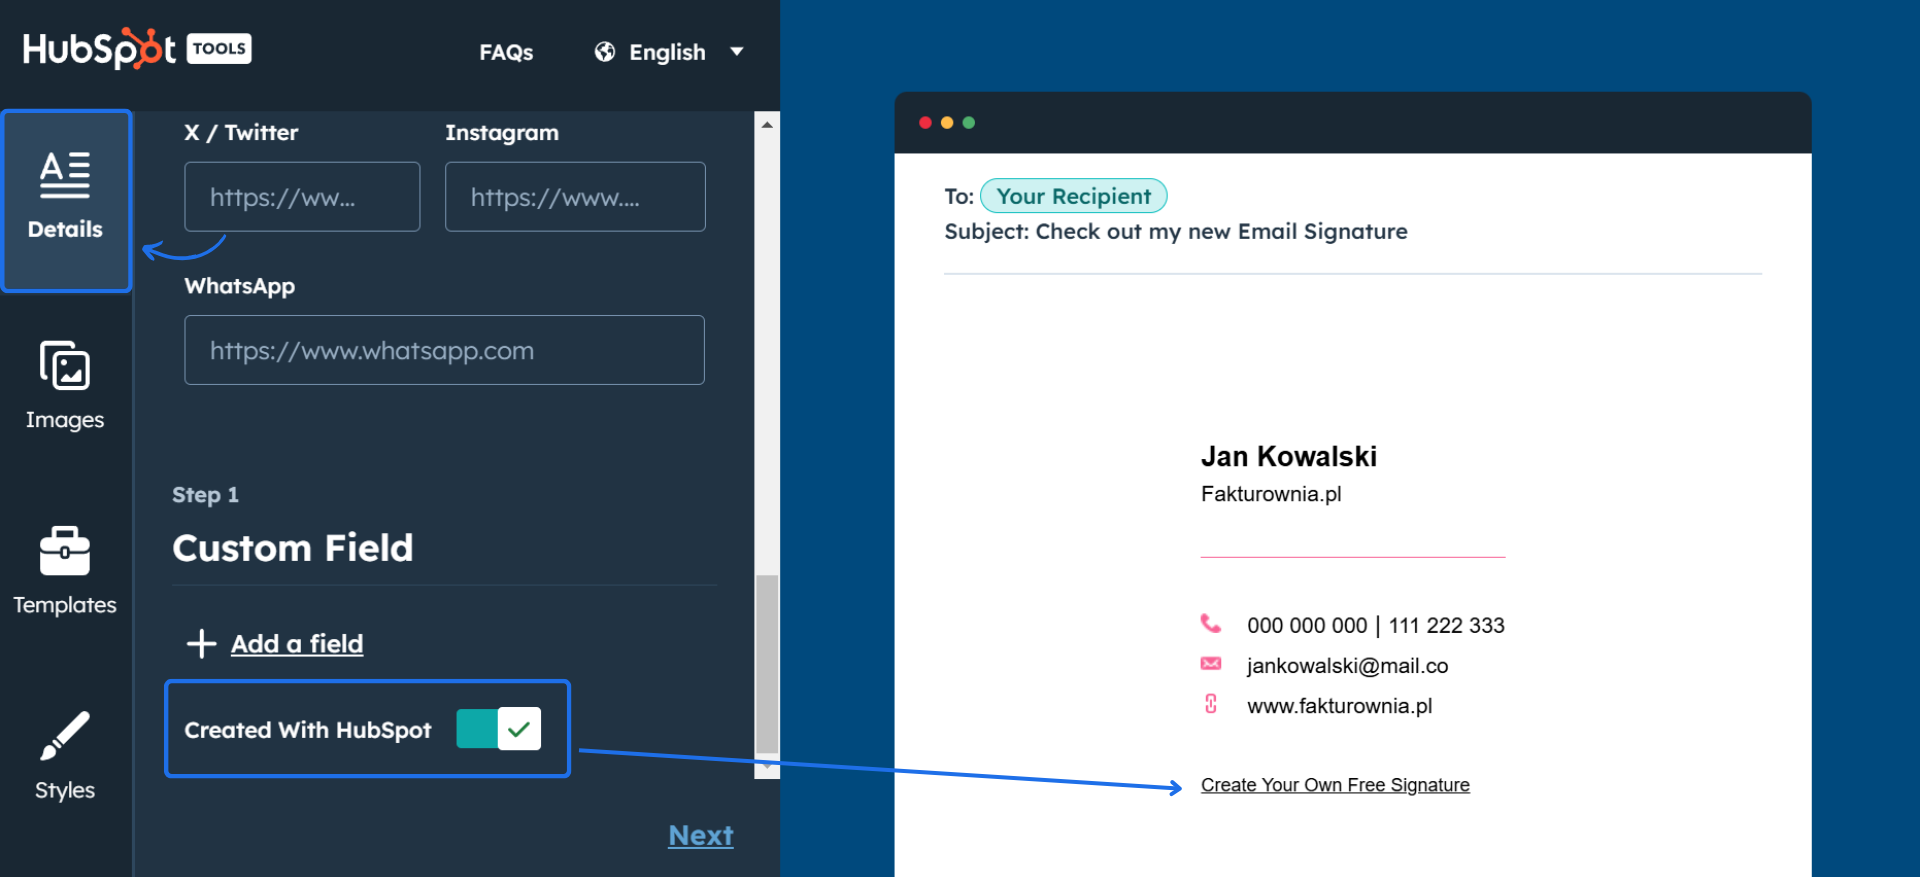
Task: Click the X / Twitter field label
Action: (241, 132)
